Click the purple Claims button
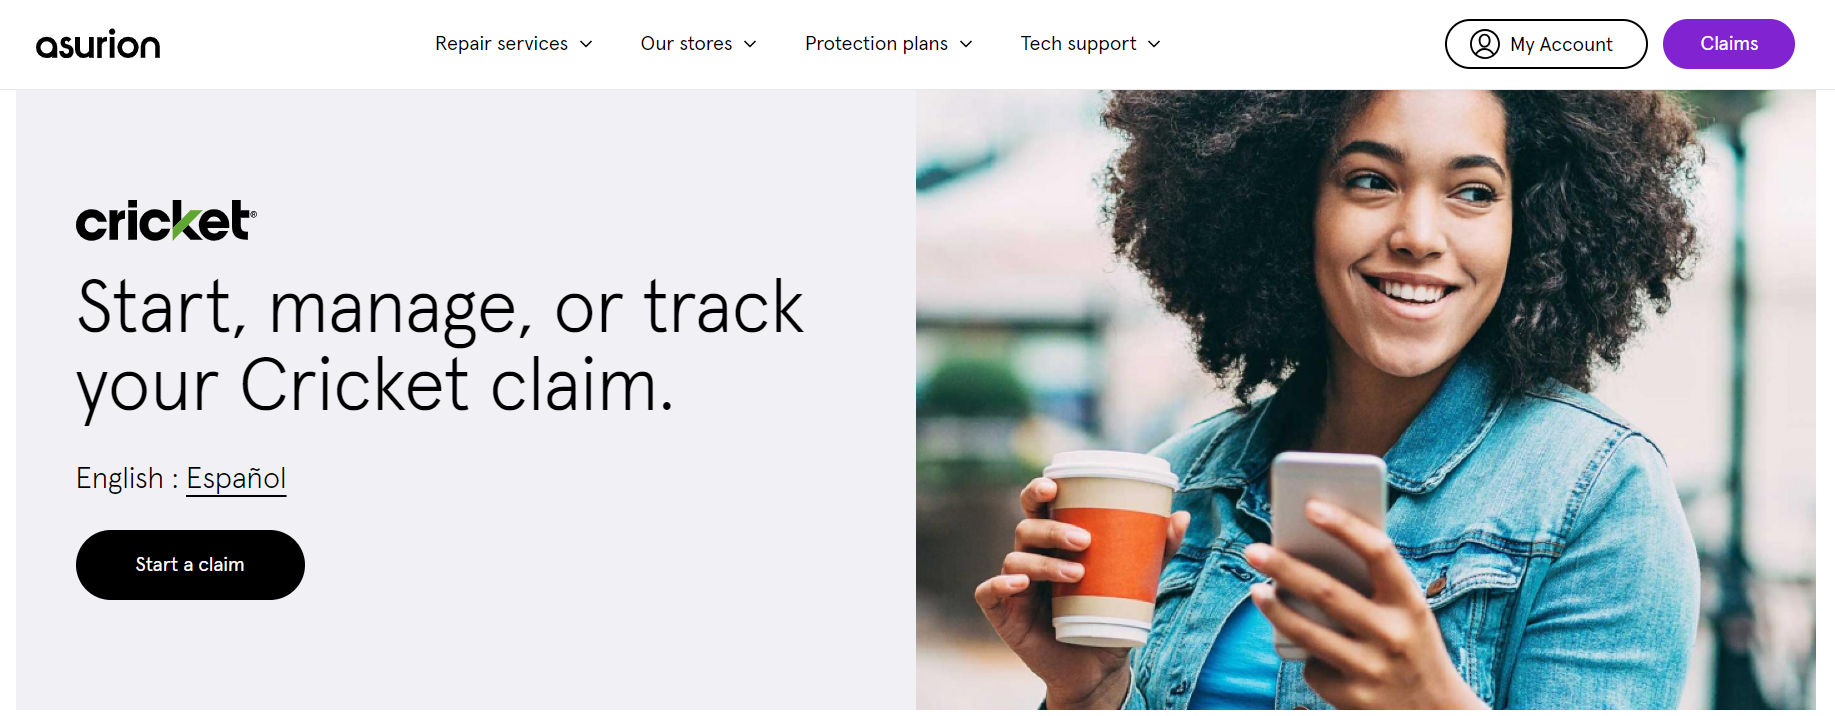1835x716 pixels. 1729,44
